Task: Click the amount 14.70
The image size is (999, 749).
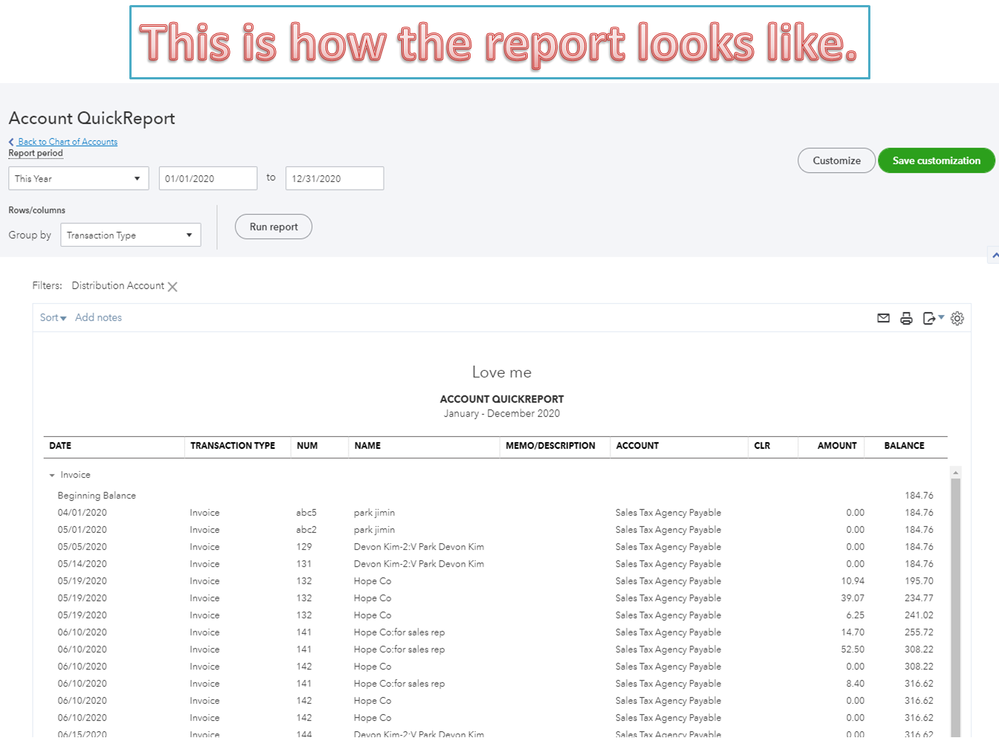Action: coord(852,633)
